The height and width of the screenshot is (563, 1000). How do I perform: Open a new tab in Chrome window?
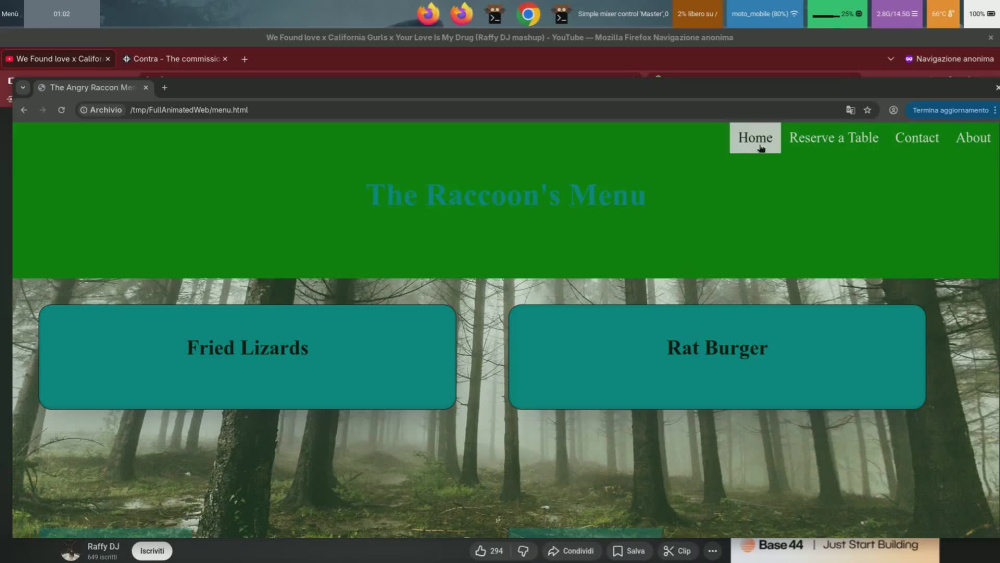pos(165,87)
